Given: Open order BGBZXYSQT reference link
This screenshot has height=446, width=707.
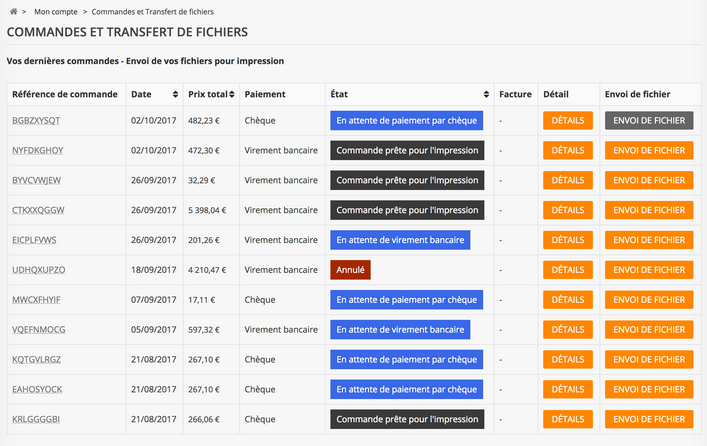Looking at the screenshot, I should [36, 120].
